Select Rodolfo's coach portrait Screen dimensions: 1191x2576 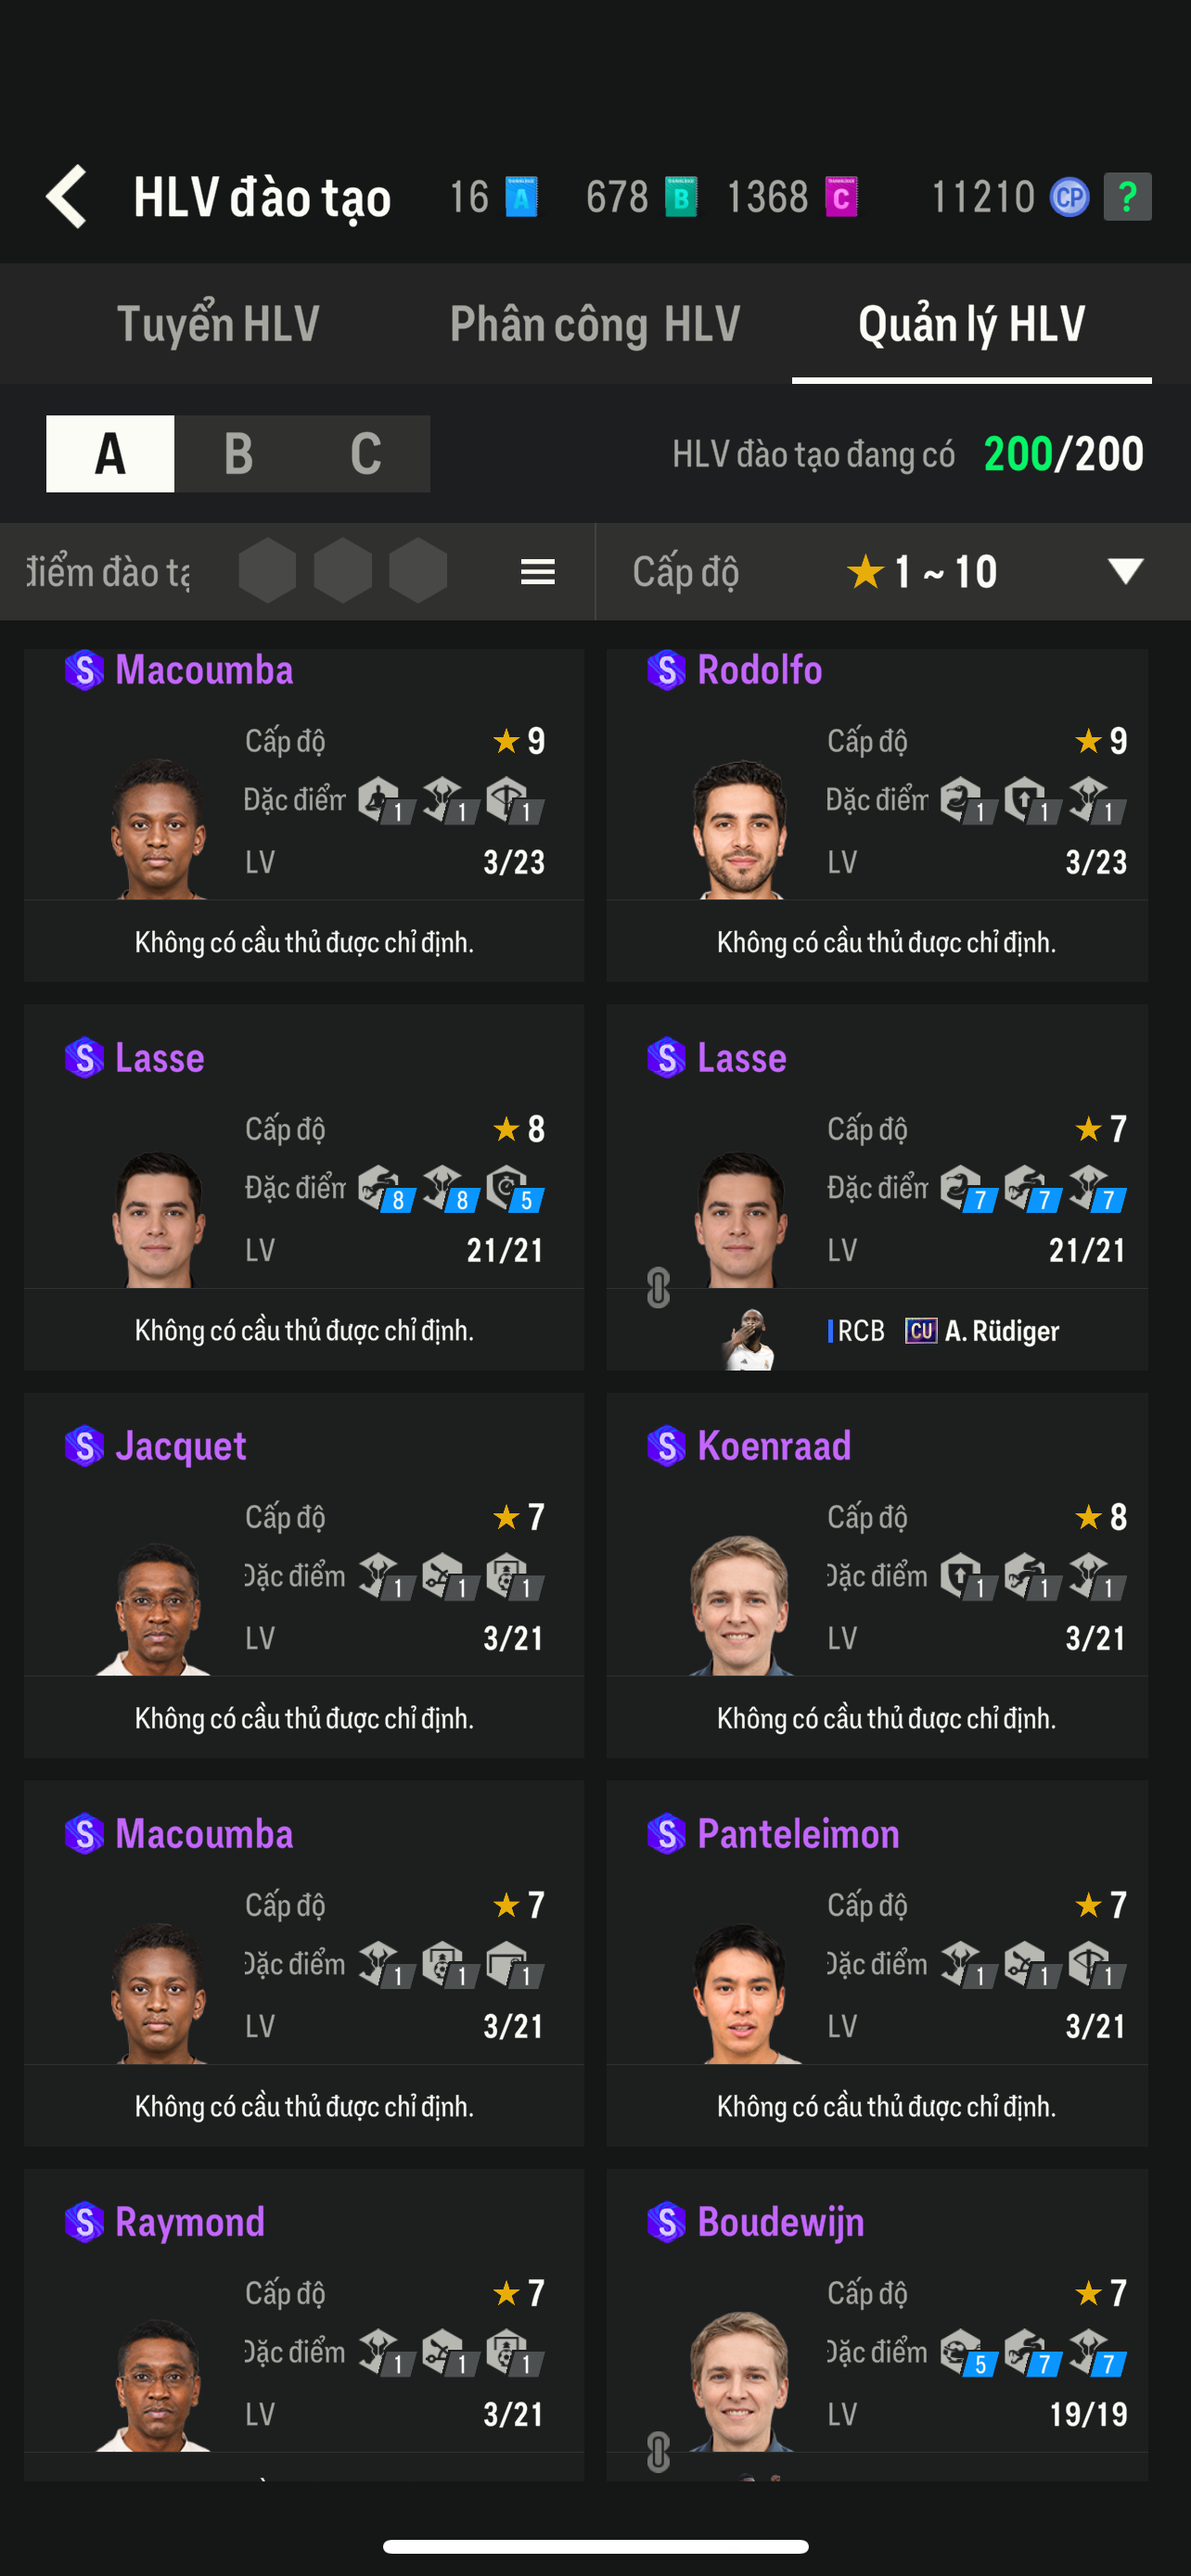click(x=739, y=828)
